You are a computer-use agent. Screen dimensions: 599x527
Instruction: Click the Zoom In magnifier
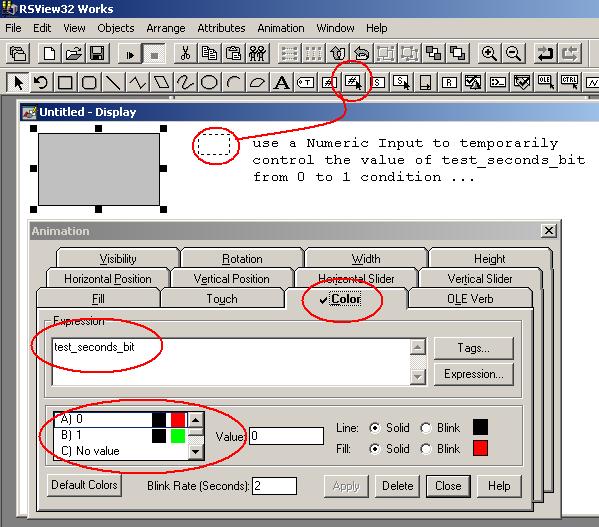(489, 53)
